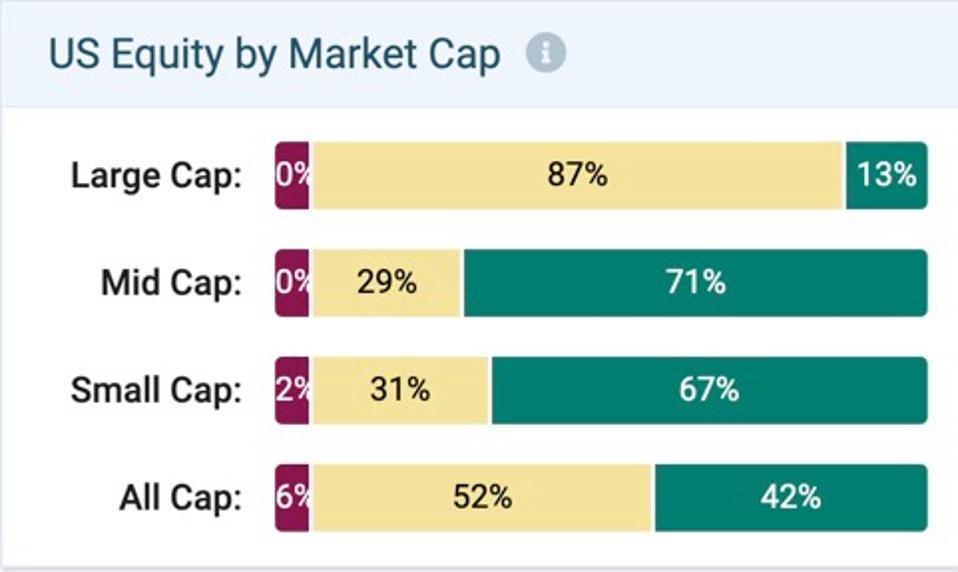Click the maroon 6% segment in All Cap
The height and width of the screenshot is (572, 958).
coord(292,497)
